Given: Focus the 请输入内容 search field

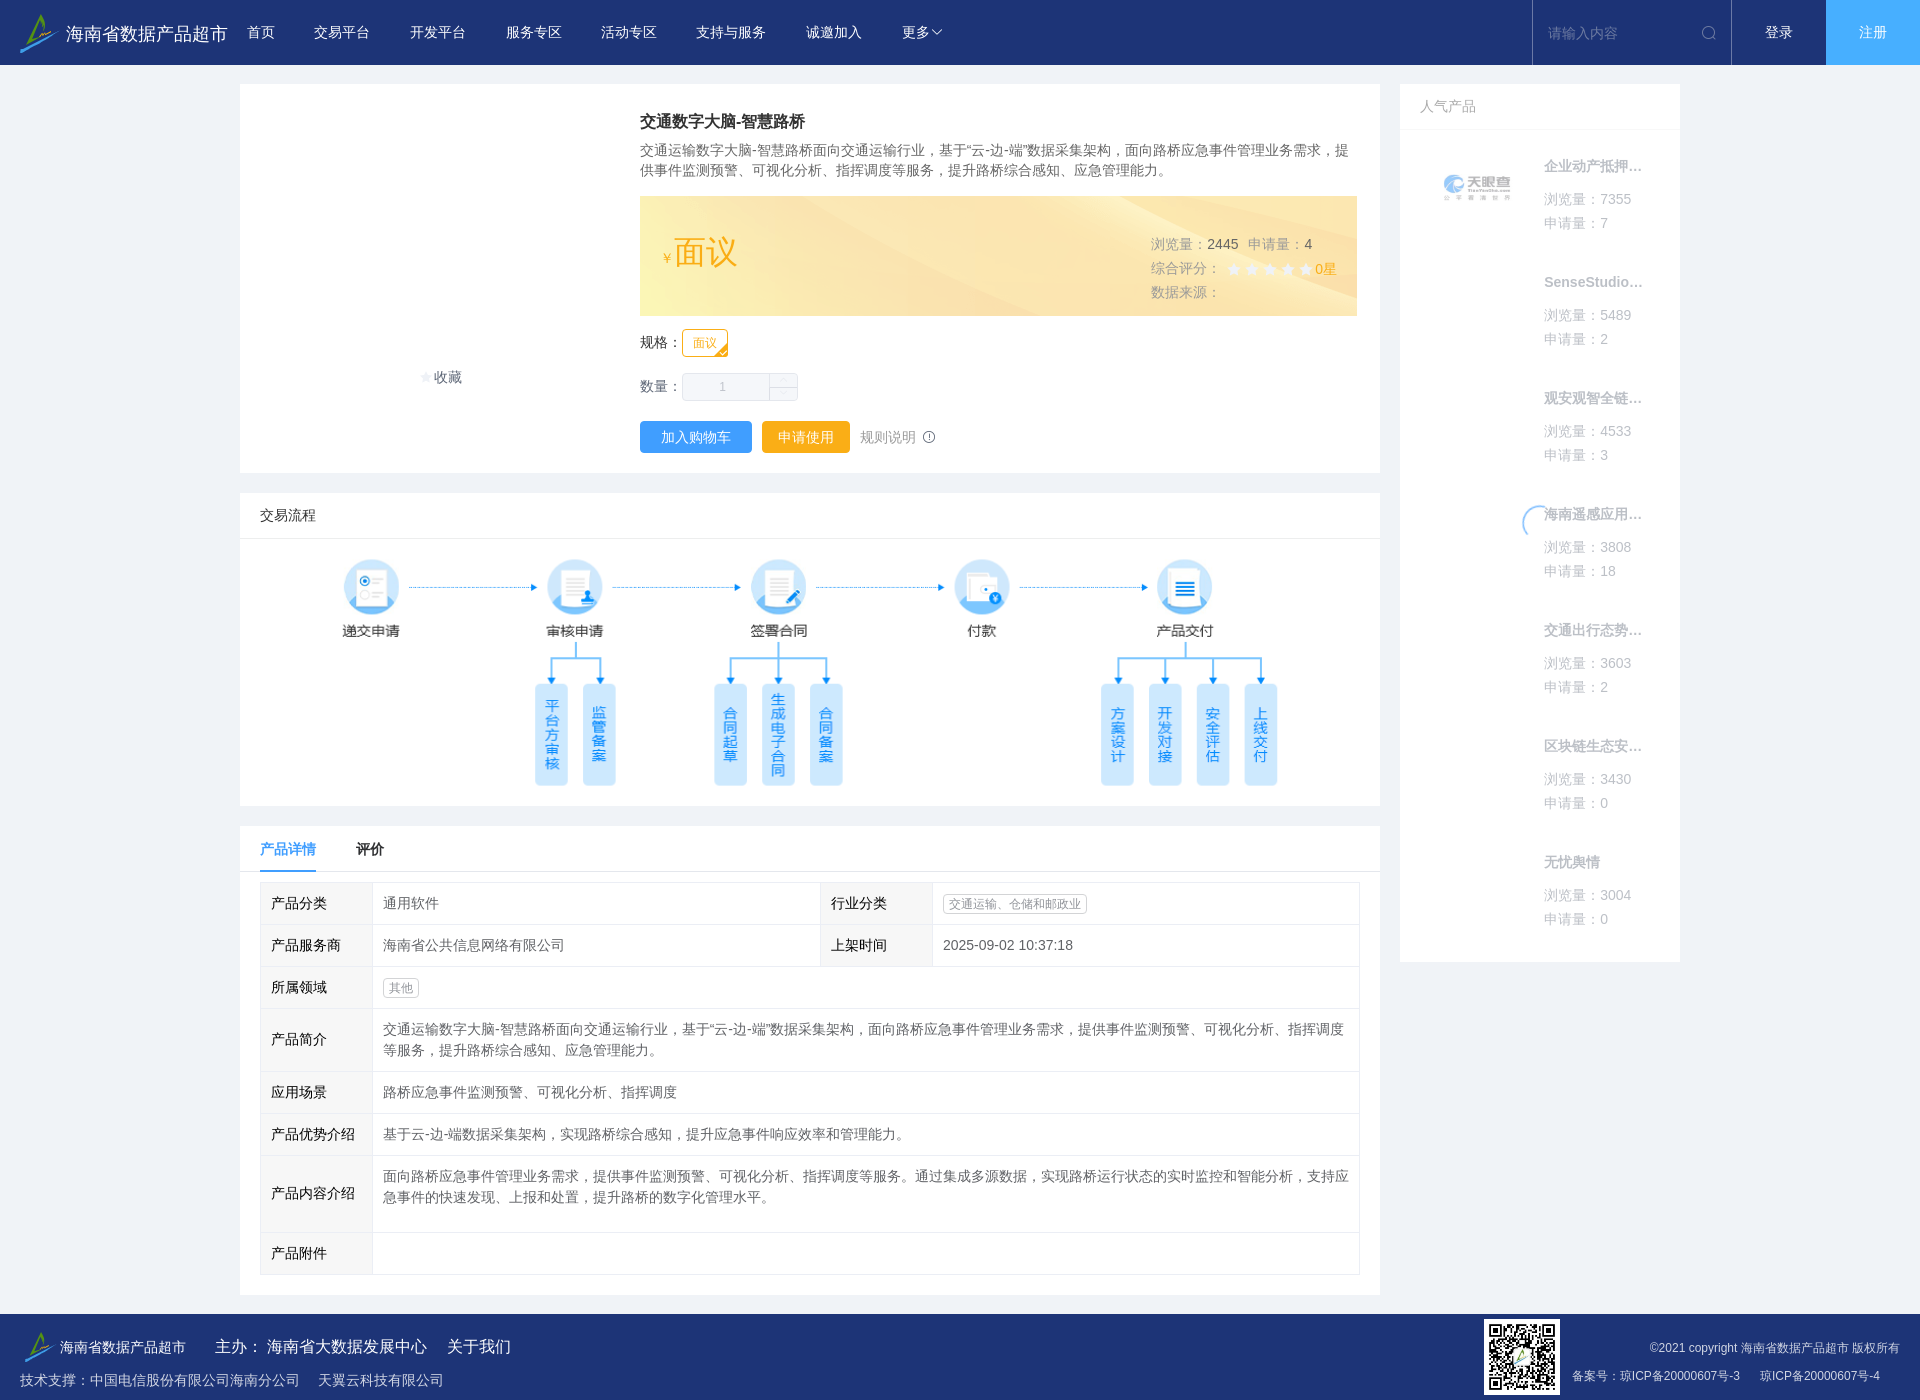Looking at the screenshot, I should coord(1619,33).
